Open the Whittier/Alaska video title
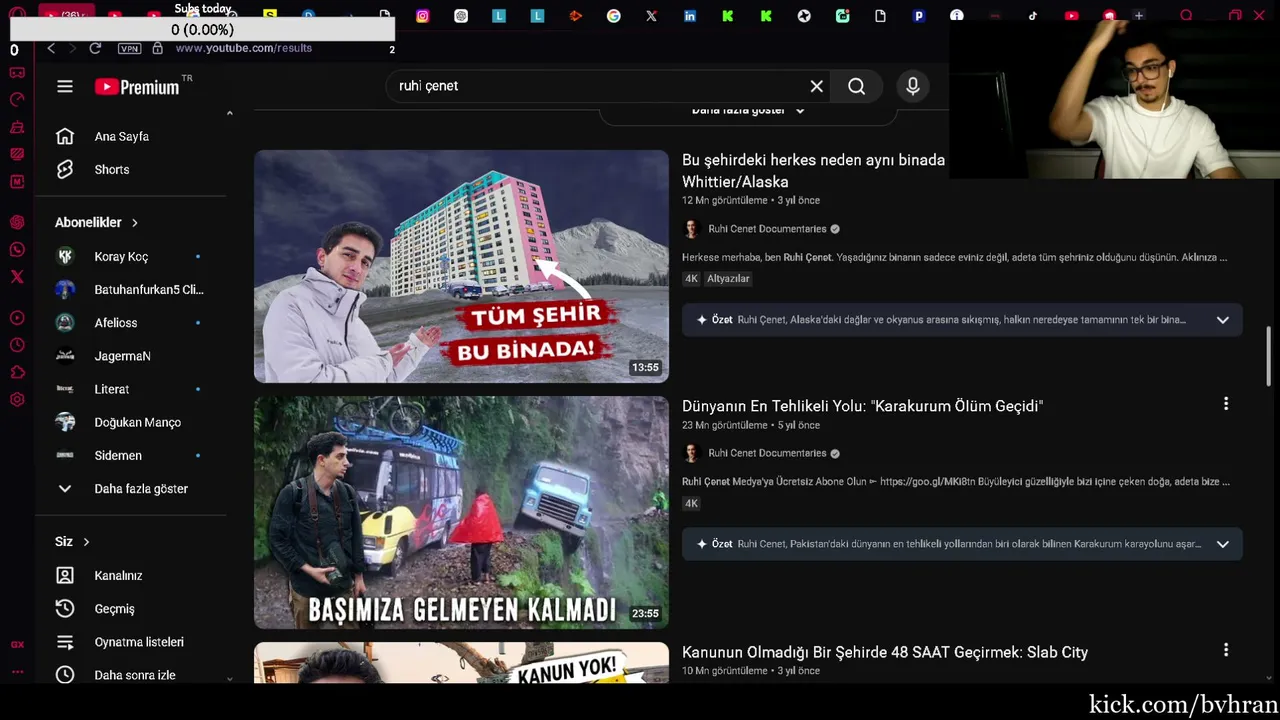This screenshot has width=1280, height=720. click(813, 171)
